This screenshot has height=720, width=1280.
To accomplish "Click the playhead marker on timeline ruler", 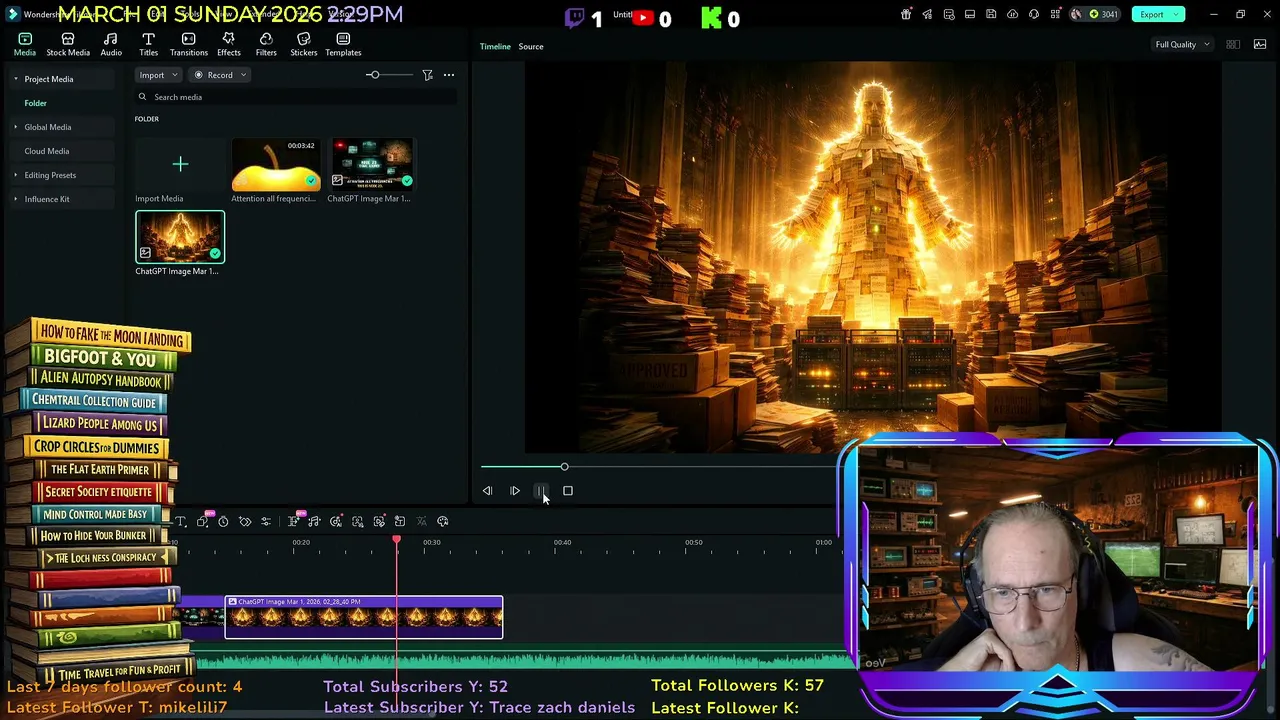I will 397,541.
